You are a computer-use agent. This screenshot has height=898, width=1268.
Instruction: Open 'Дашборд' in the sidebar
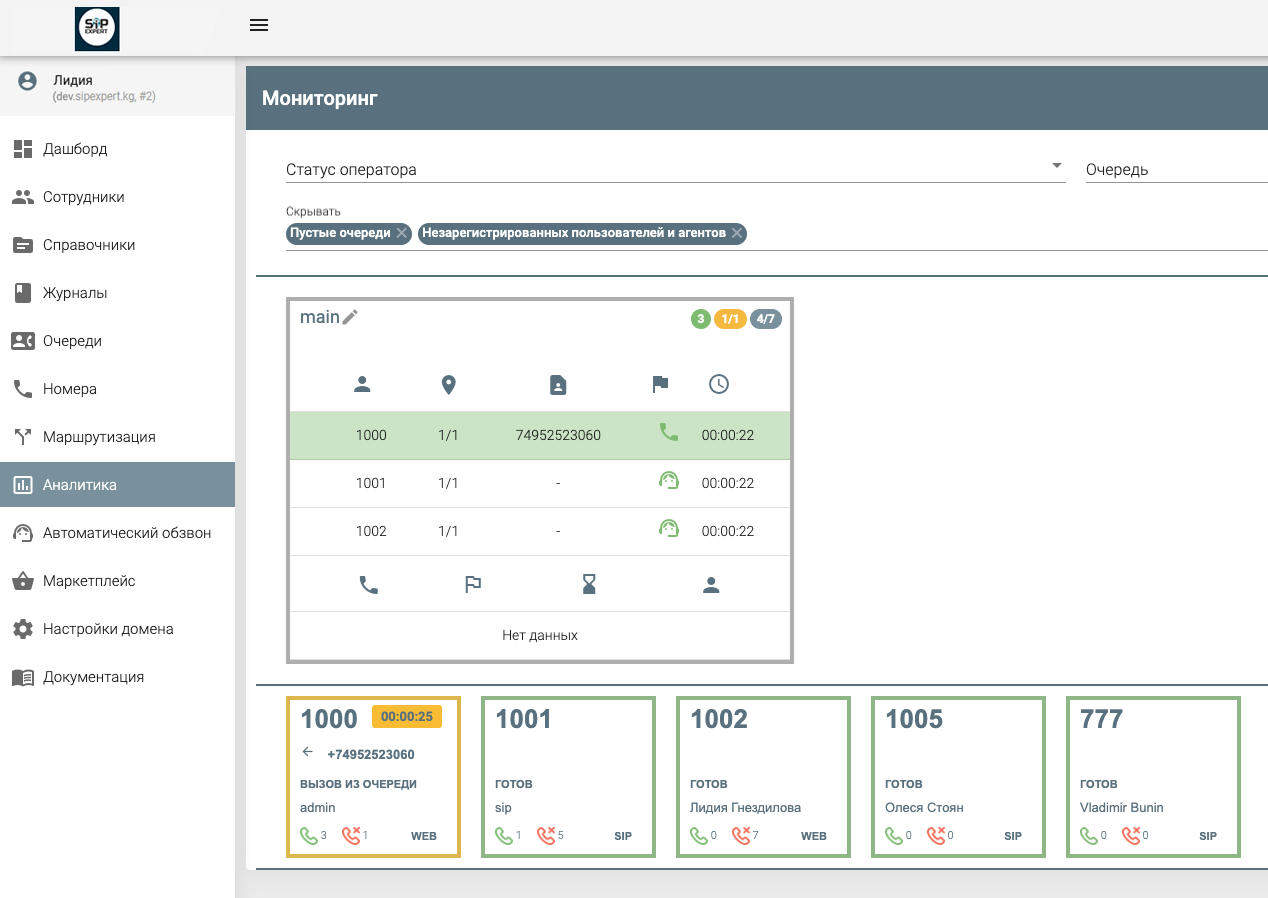[75, 149]
